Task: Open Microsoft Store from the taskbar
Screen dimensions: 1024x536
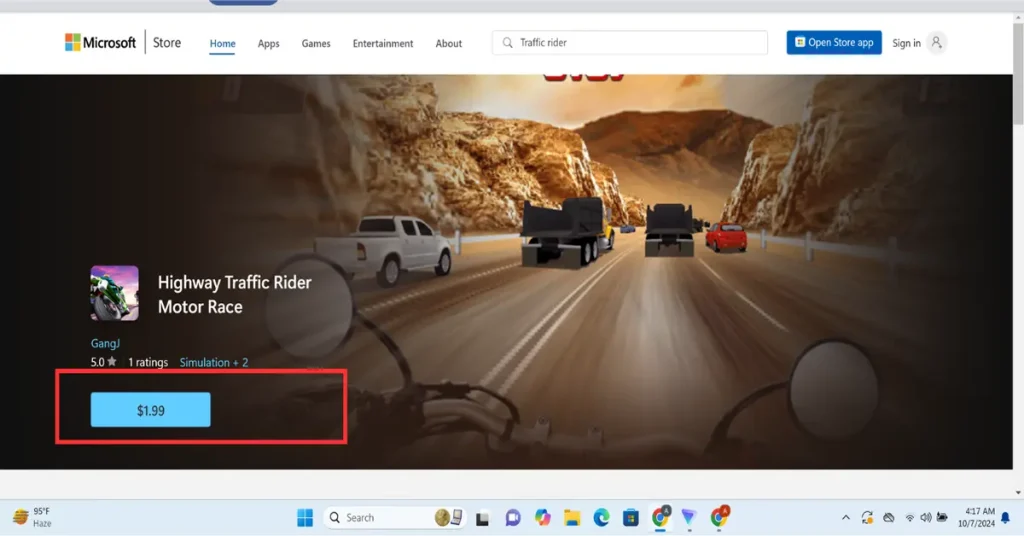Action: 631,518
